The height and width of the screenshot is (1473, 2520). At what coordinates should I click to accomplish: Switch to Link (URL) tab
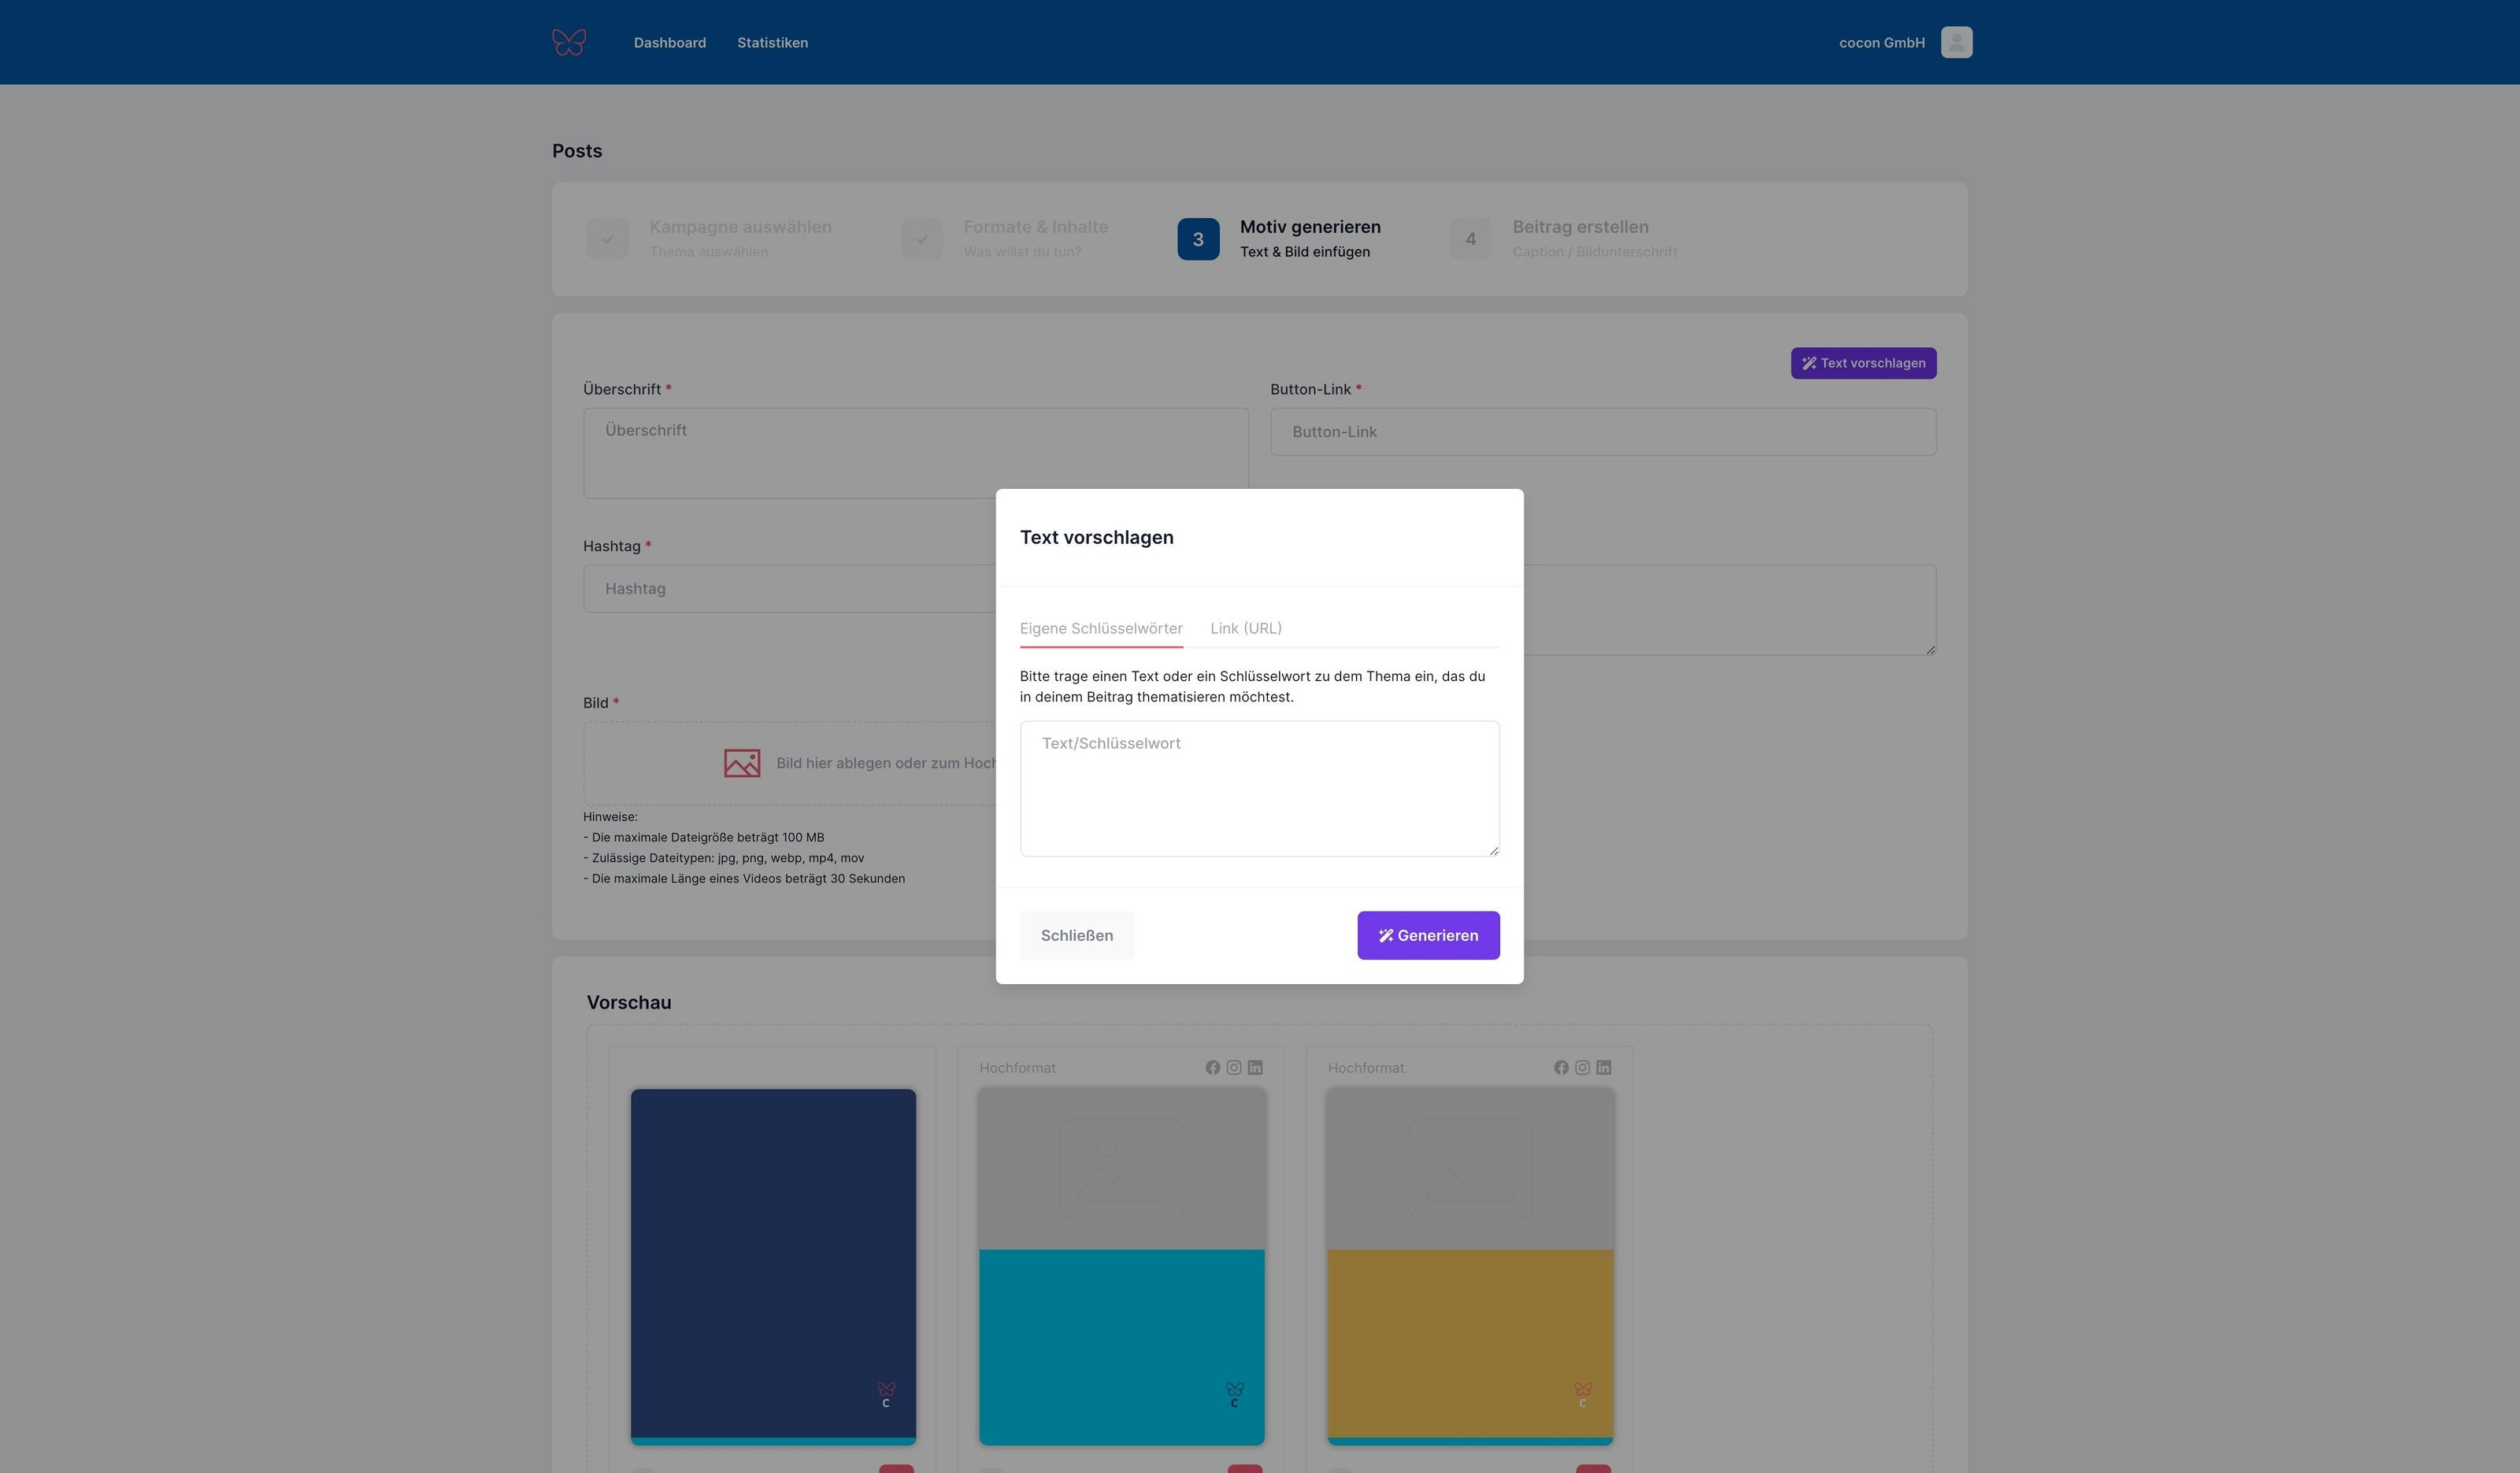coord(1245,628)
